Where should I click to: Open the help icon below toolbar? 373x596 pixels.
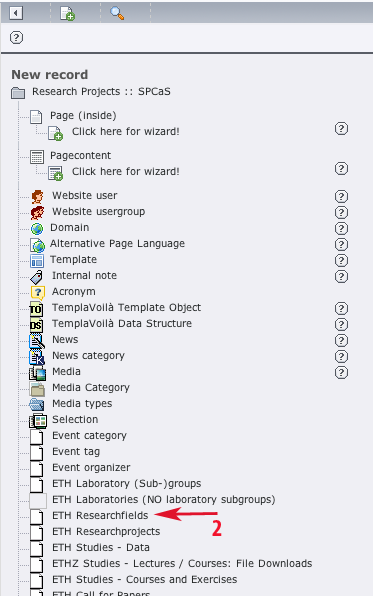pos(16,38)
